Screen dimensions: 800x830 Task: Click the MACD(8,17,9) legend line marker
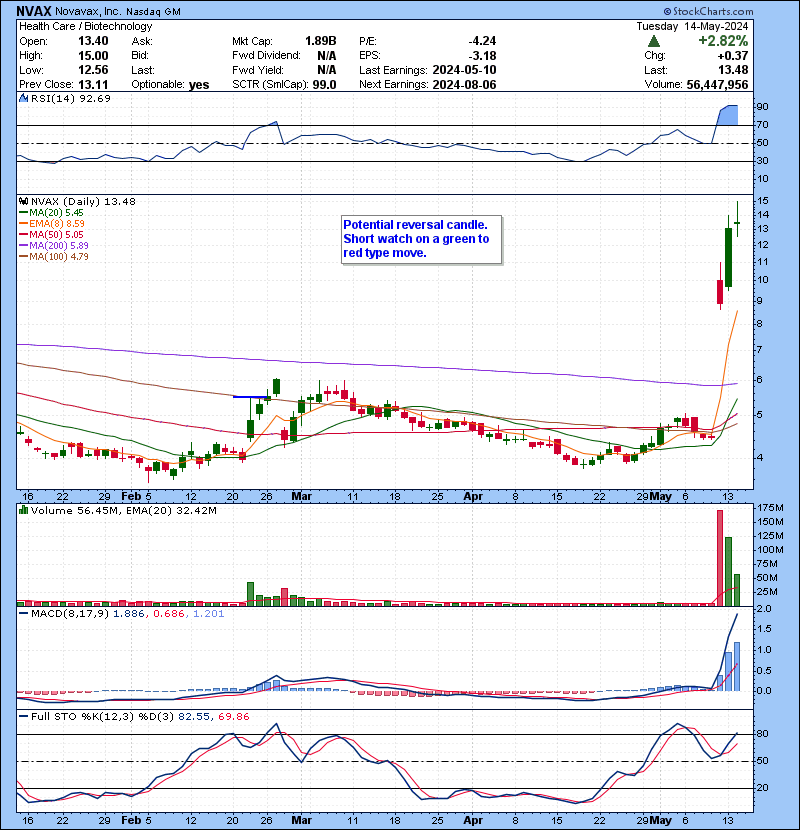[23, 613]
